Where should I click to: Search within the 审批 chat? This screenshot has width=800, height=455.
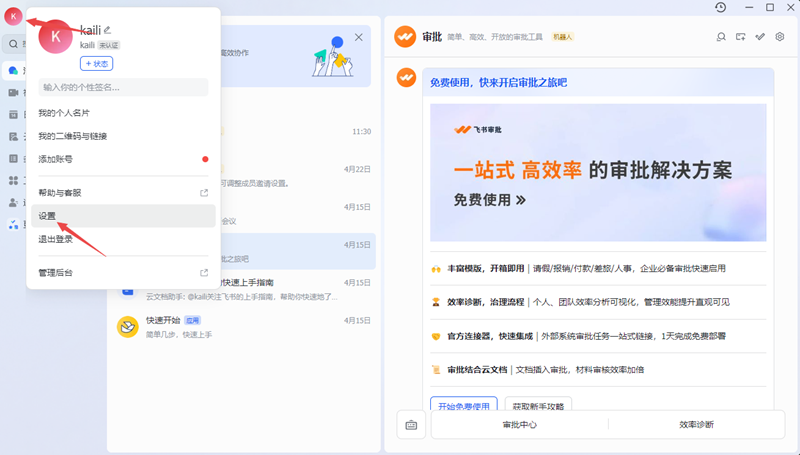[721, 37]
